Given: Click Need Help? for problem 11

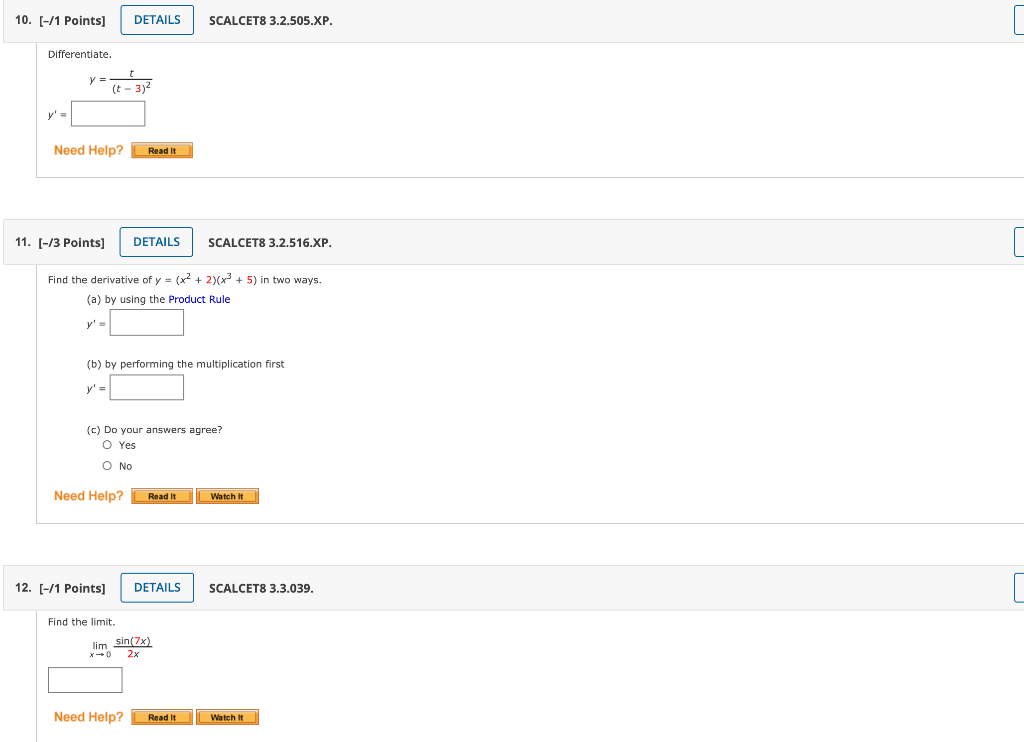Looking at the screenshot, I should (88, 495).
